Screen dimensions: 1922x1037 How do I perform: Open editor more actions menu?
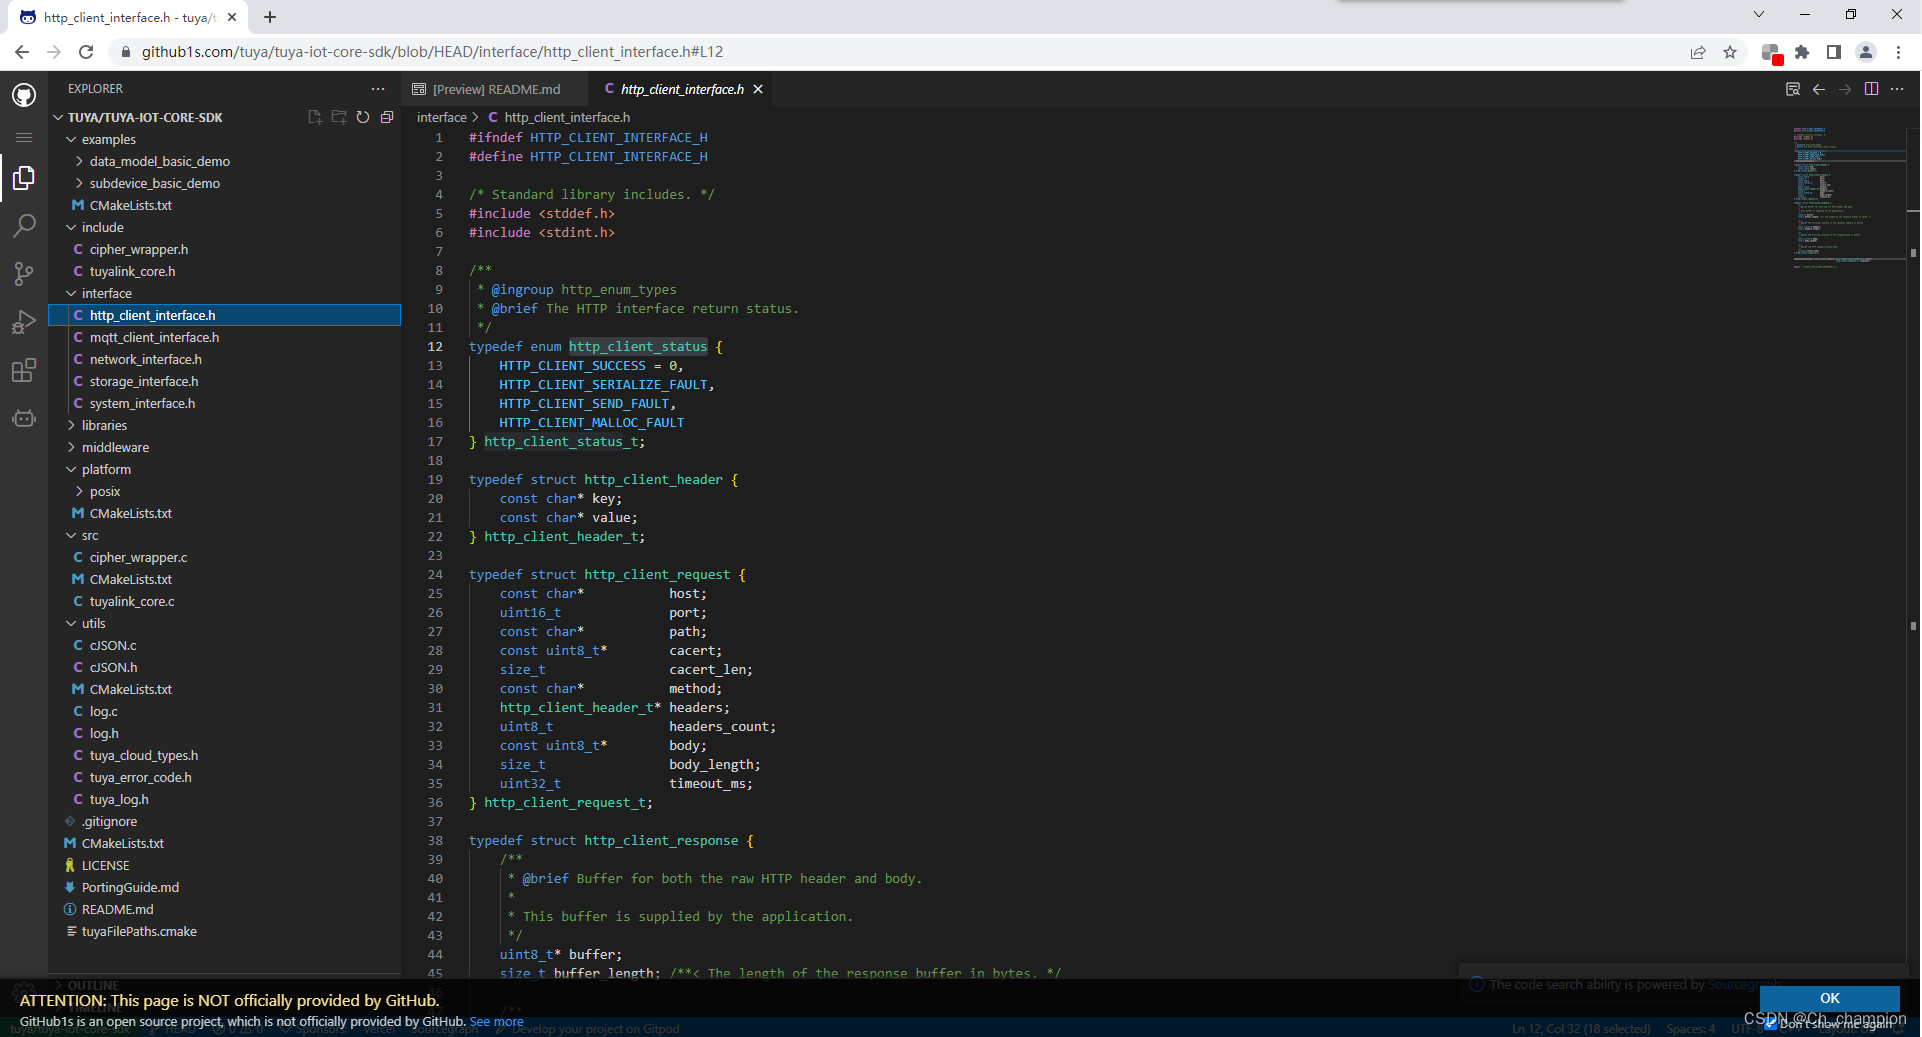(1897, 89)
